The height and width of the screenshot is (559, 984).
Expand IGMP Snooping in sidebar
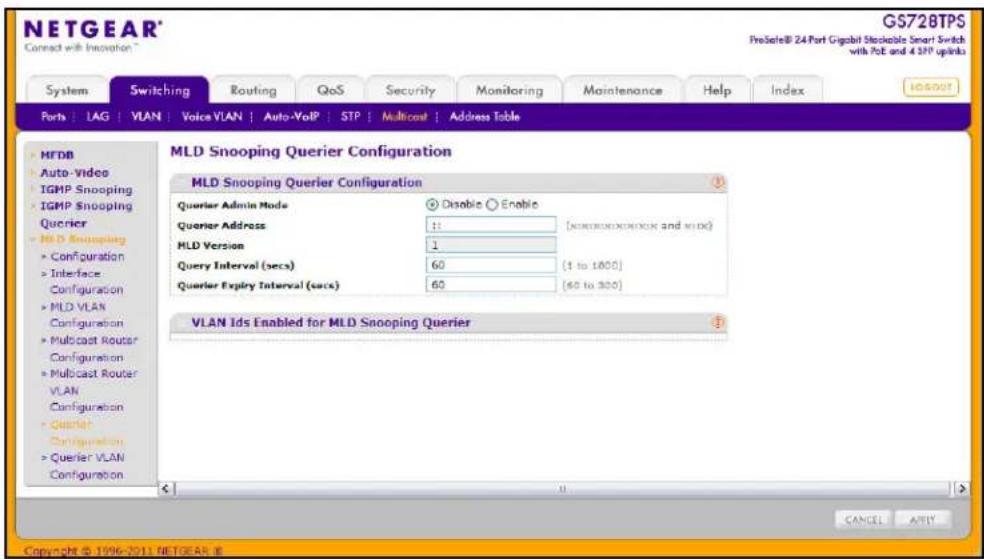point(86,189)
